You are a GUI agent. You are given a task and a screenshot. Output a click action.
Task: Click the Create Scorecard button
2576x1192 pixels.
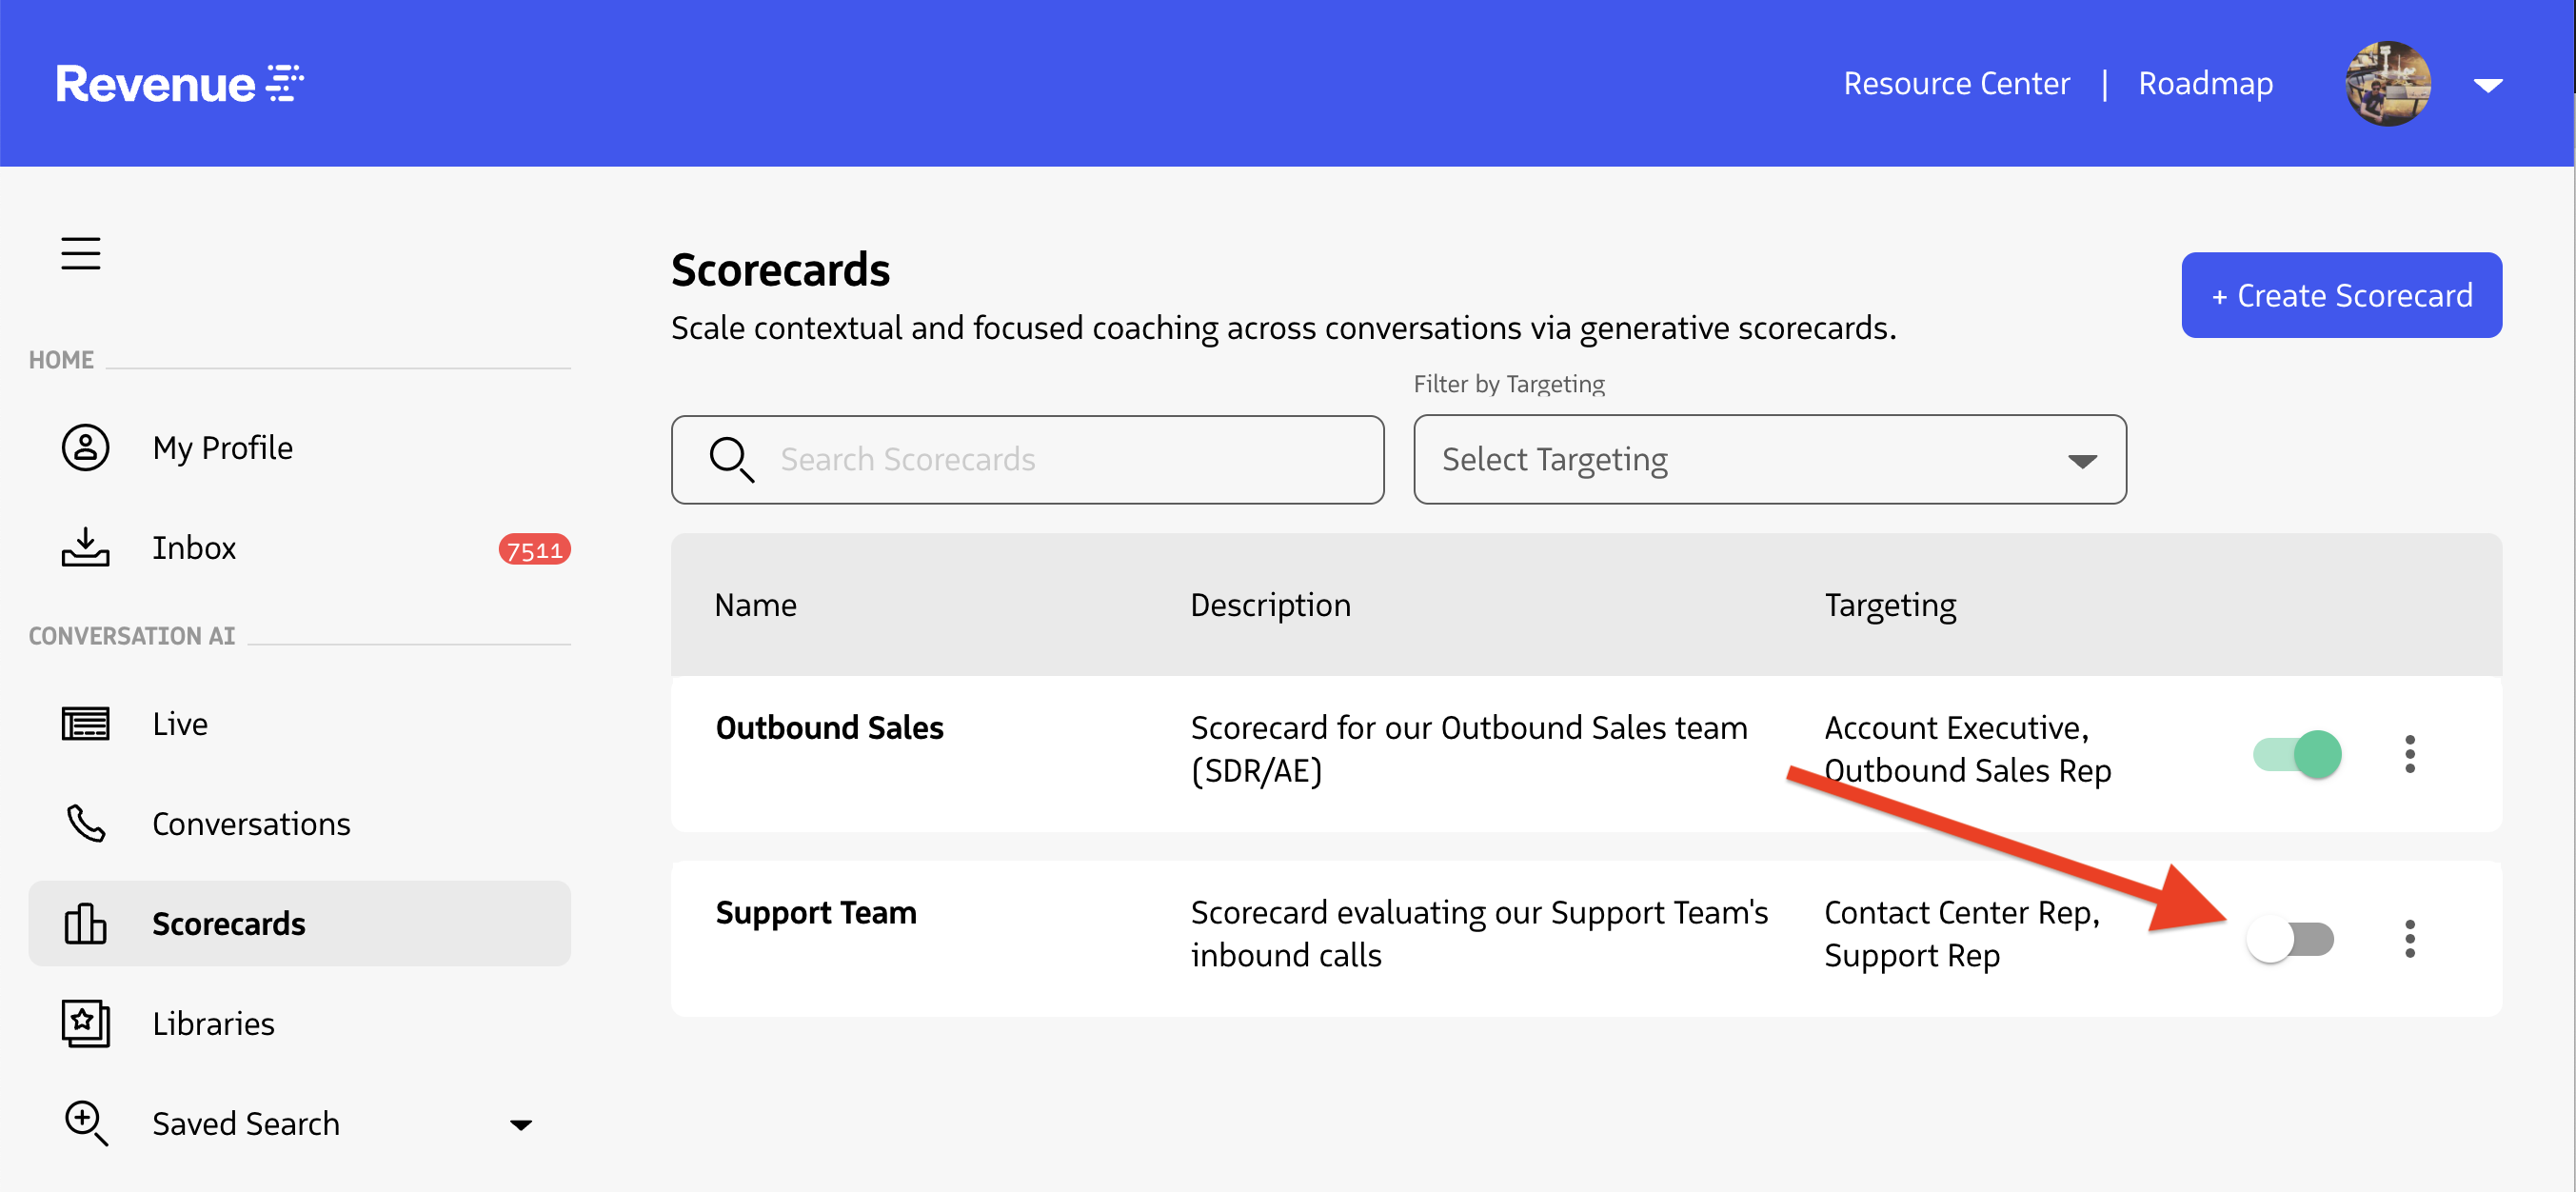[x=2340, y=295]
